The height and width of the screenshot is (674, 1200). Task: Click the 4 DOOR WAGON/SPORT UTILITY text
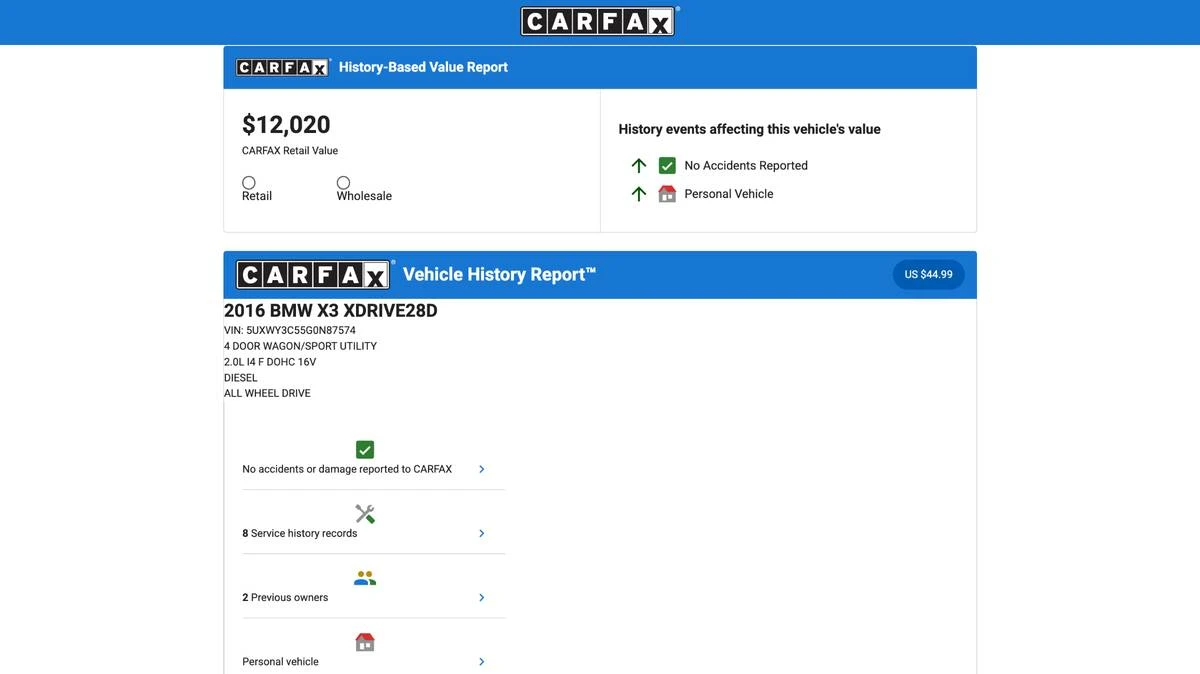[x=301, y=346]
